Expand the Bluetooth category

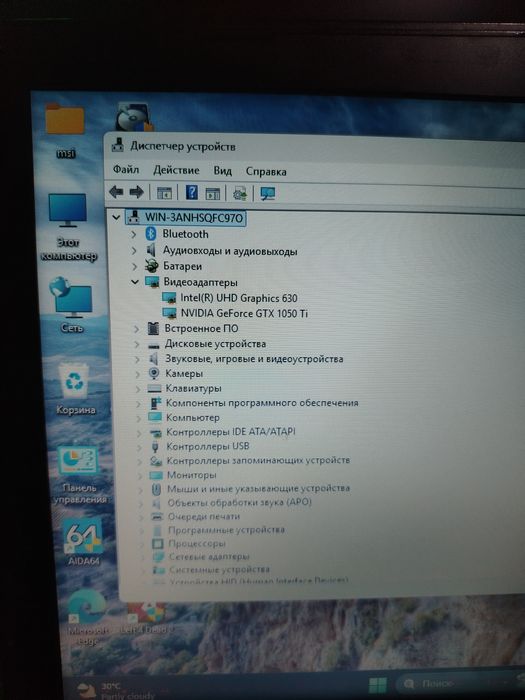click(133, 234)
